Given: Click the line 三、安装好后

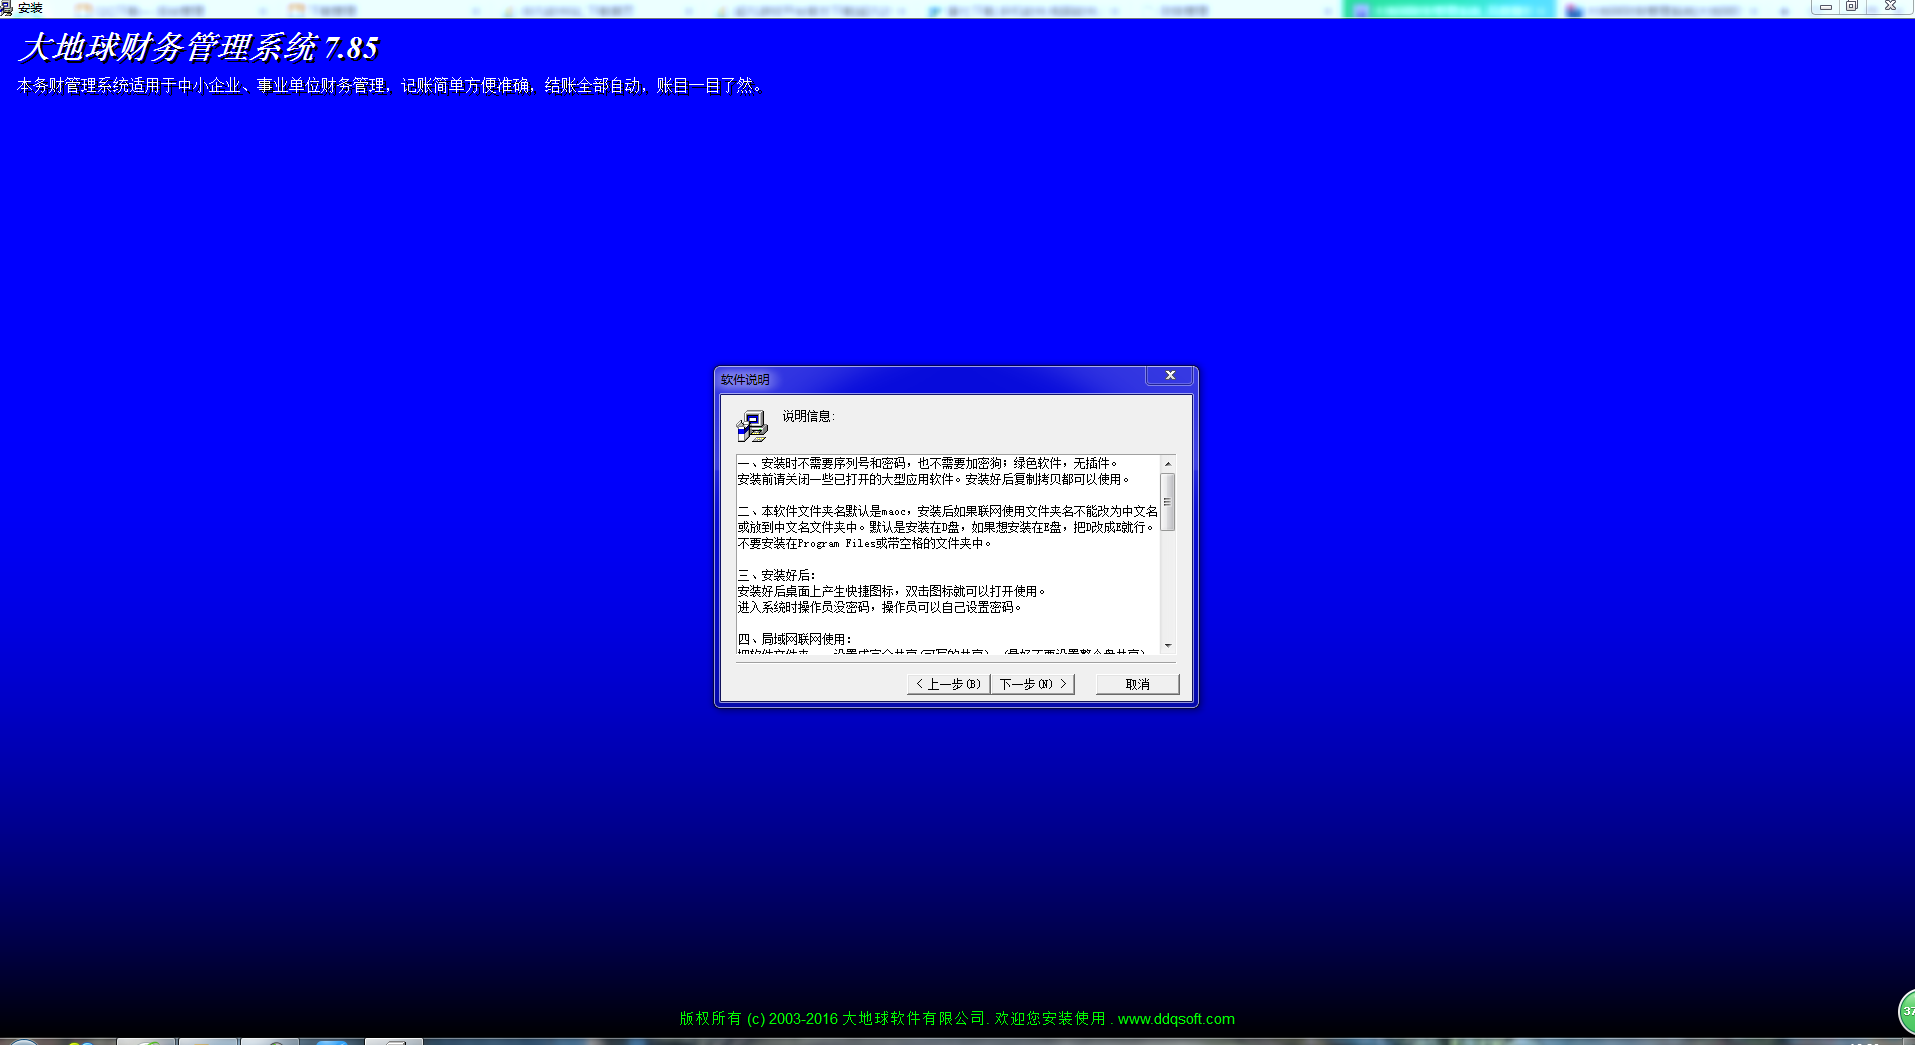Looking at the screenshot, I should (x=776, y=575).
